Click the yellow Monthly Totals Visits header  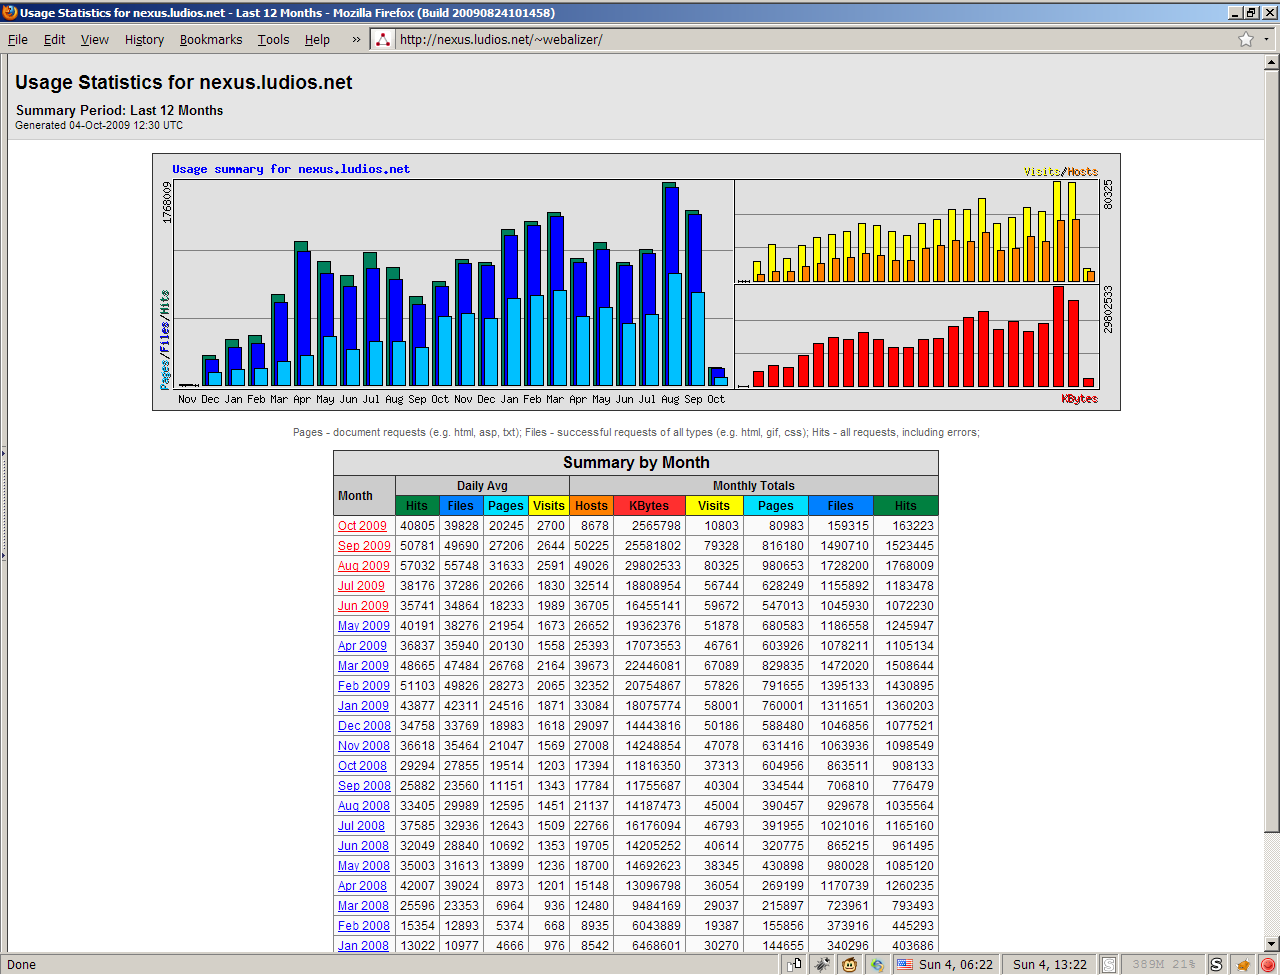click(x=714, y=506)
